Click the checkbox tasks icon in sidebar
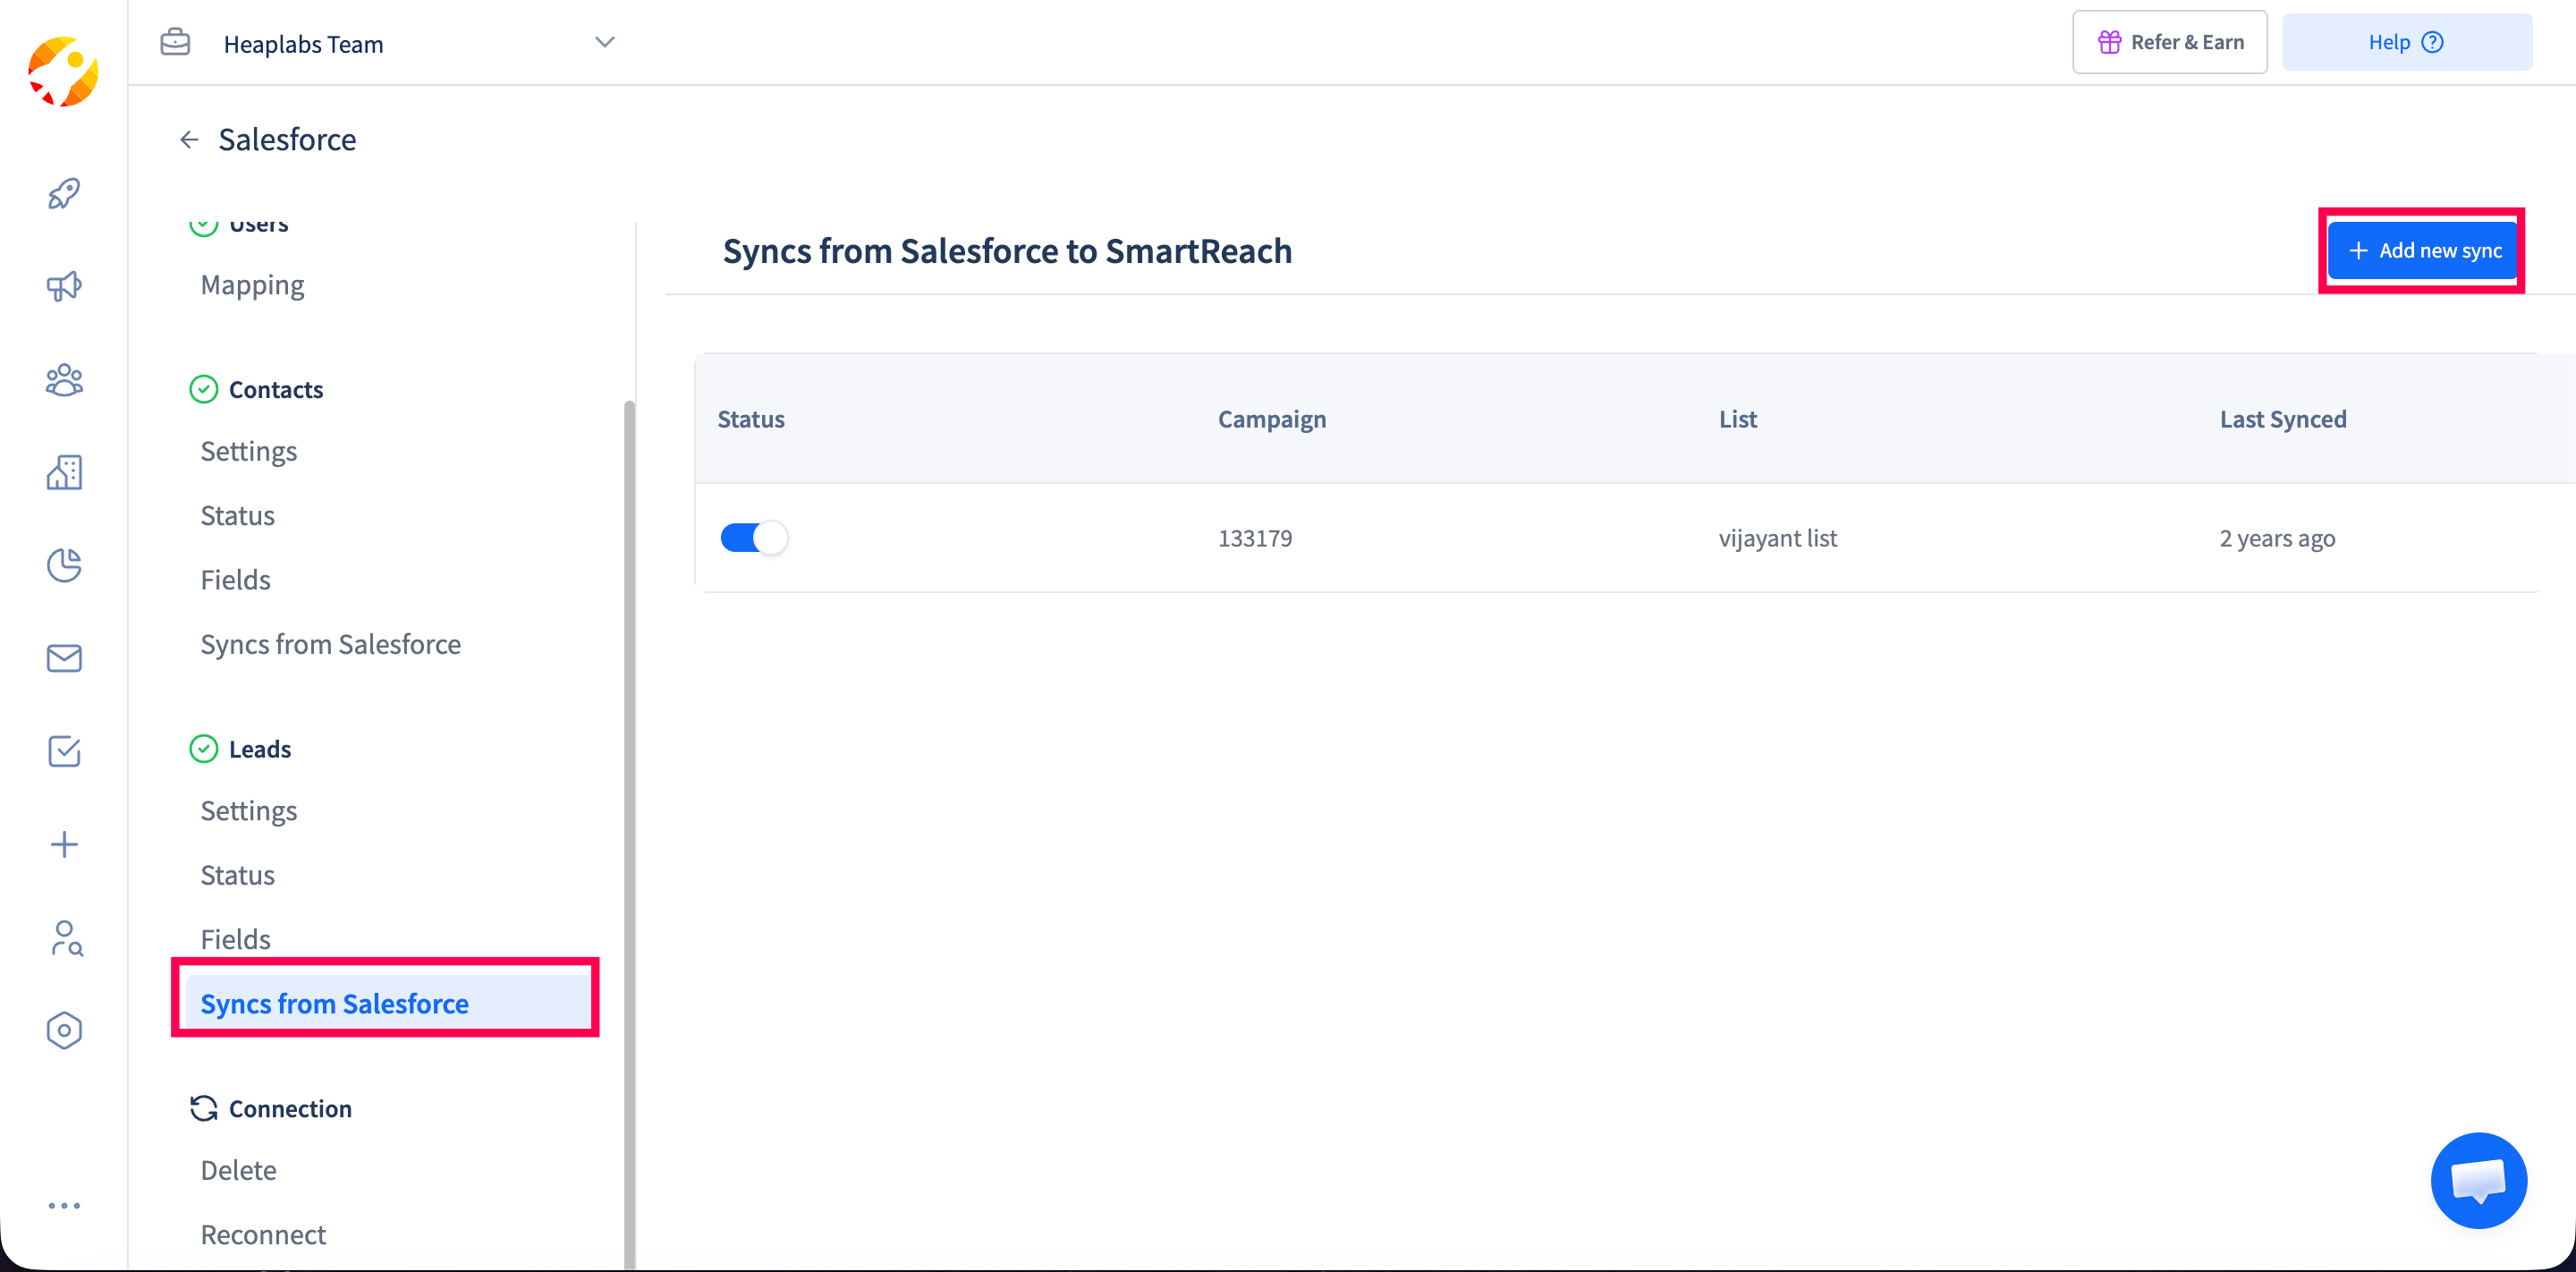 point(64,751)
